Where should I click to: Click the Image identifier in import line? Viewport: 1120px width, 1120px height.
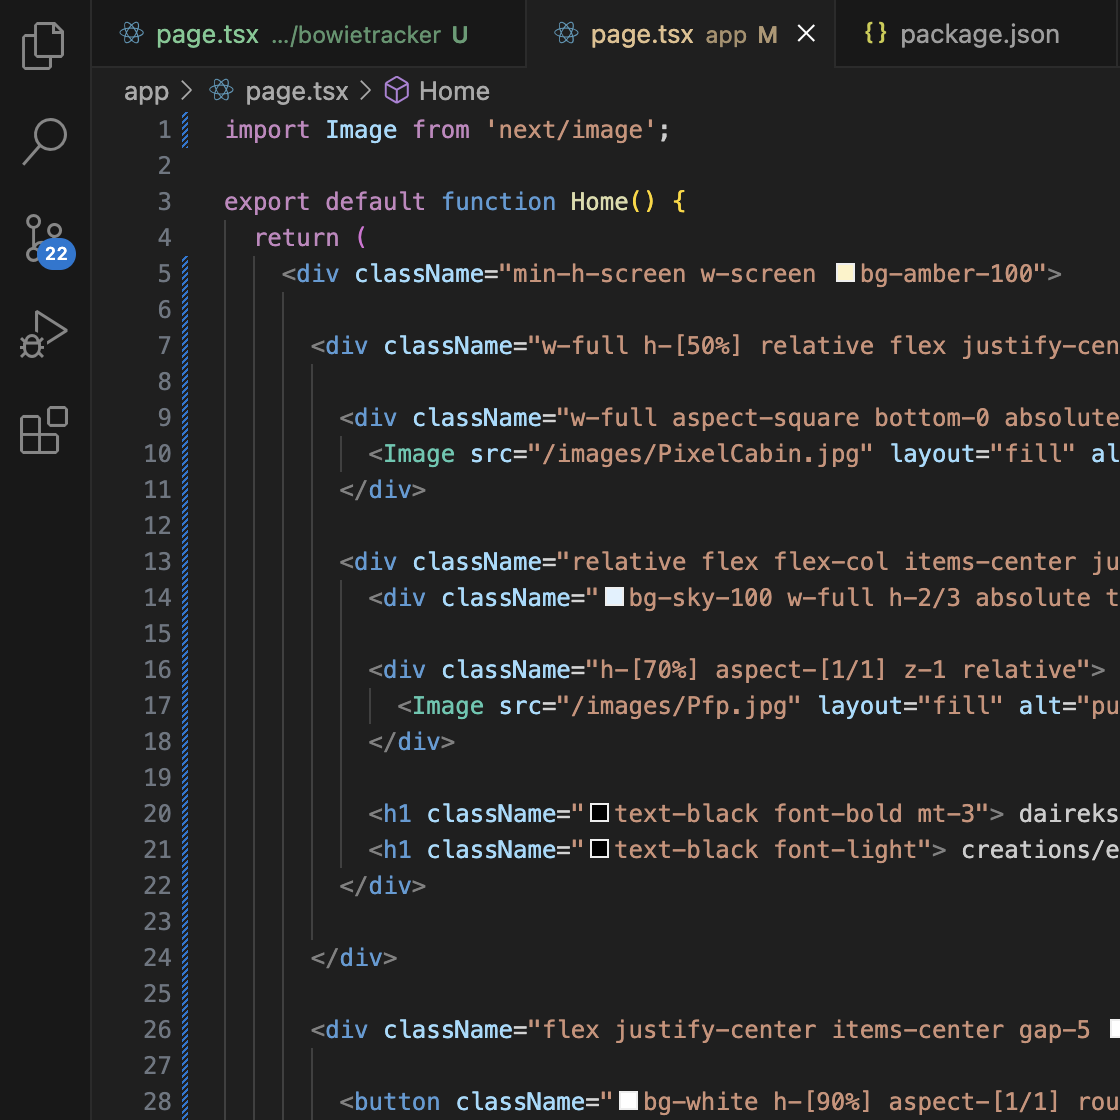click(x=361, y=130)
